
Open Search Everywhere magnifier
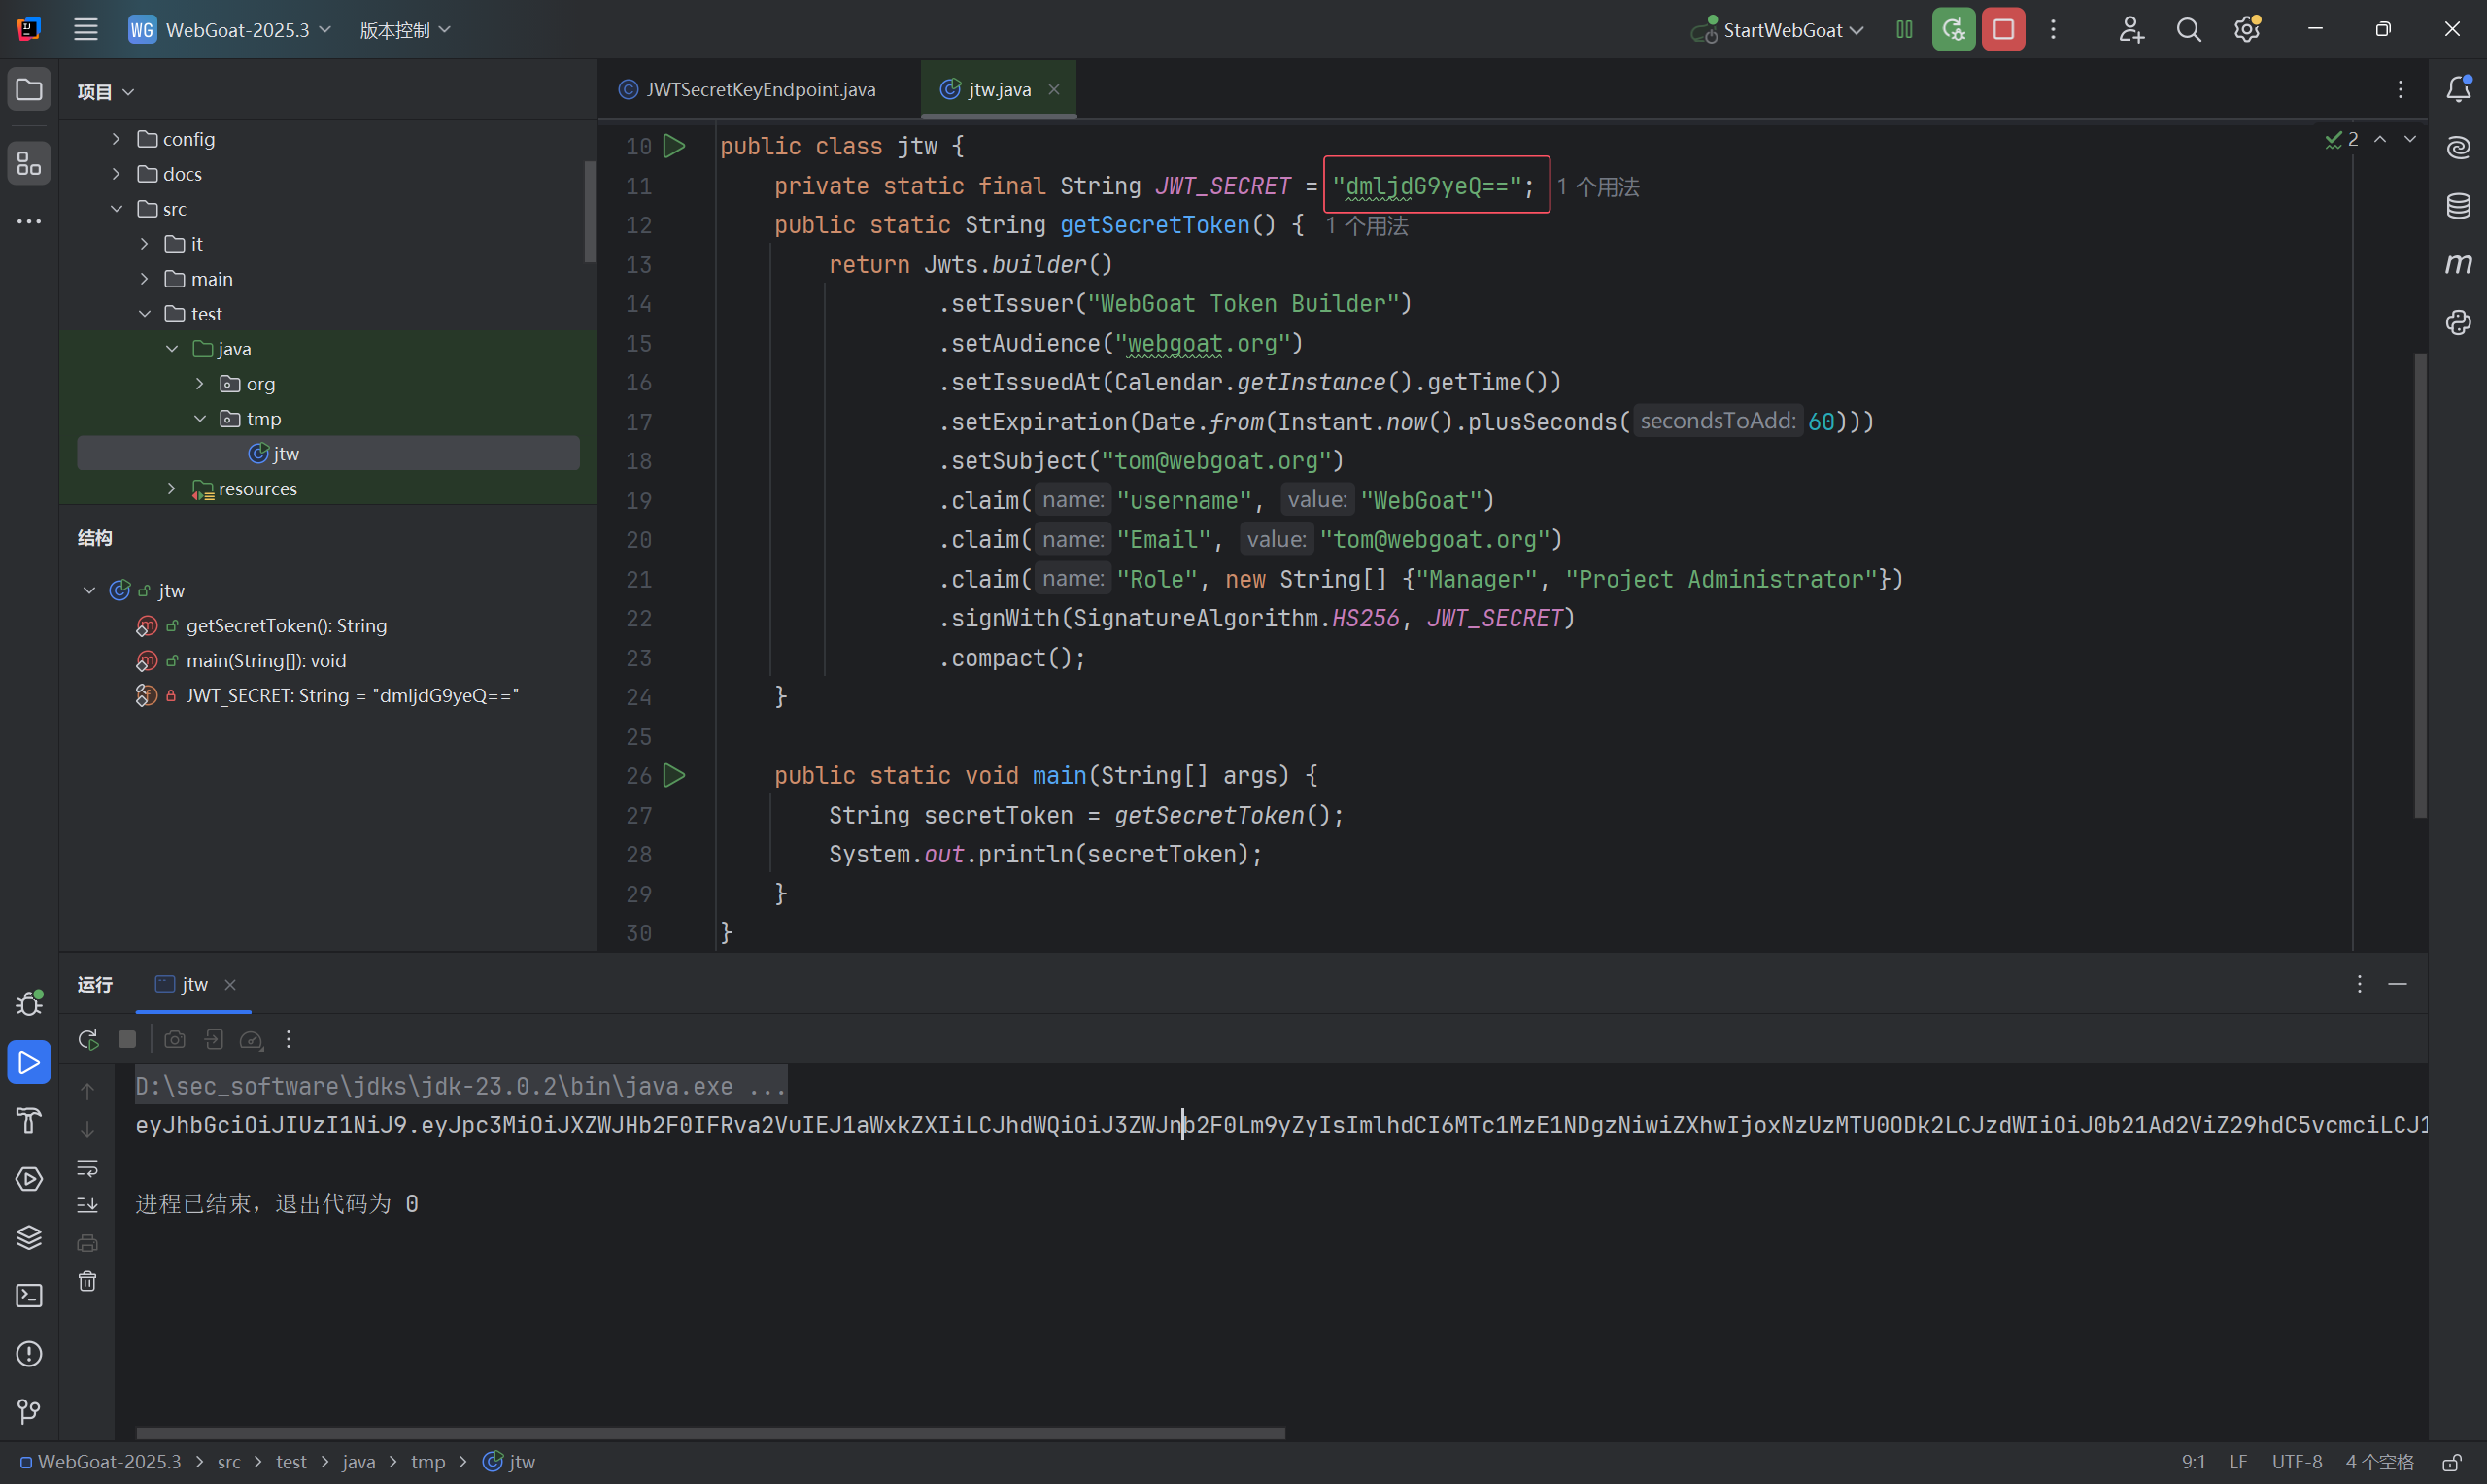2189,29
